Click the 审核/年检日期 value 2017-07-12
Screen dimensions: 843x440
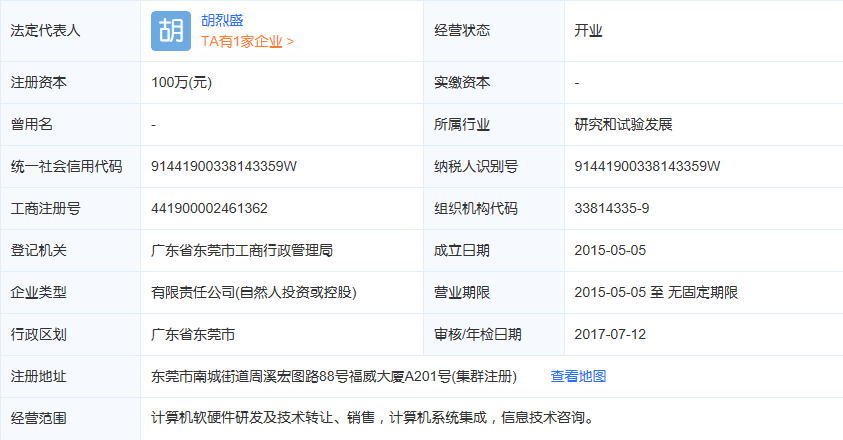point(610,334)
